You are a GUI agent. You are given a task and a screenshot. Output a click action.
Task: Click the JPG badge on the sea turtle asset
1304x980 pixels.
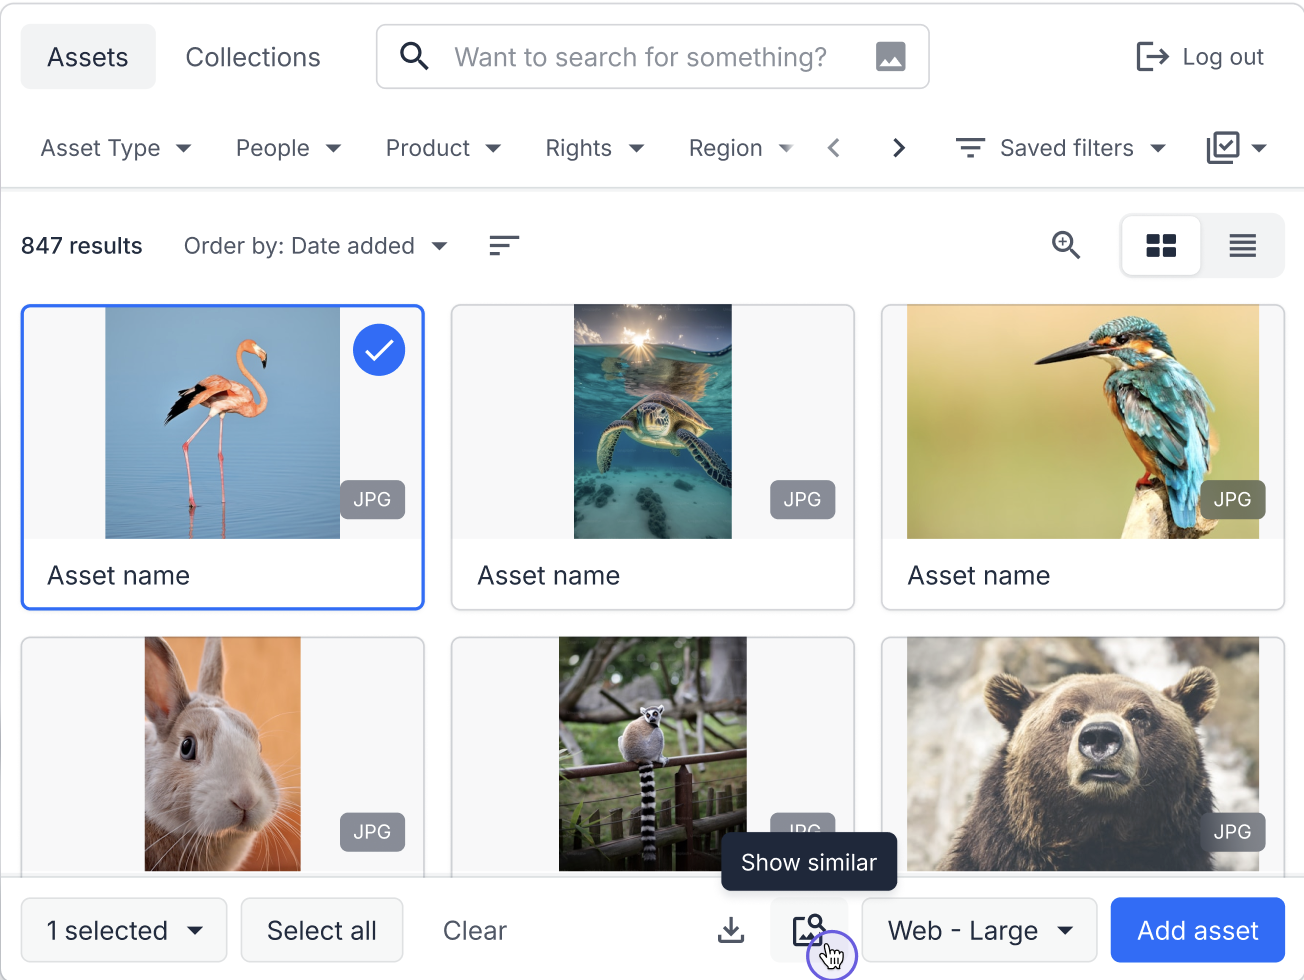(802, 499)
